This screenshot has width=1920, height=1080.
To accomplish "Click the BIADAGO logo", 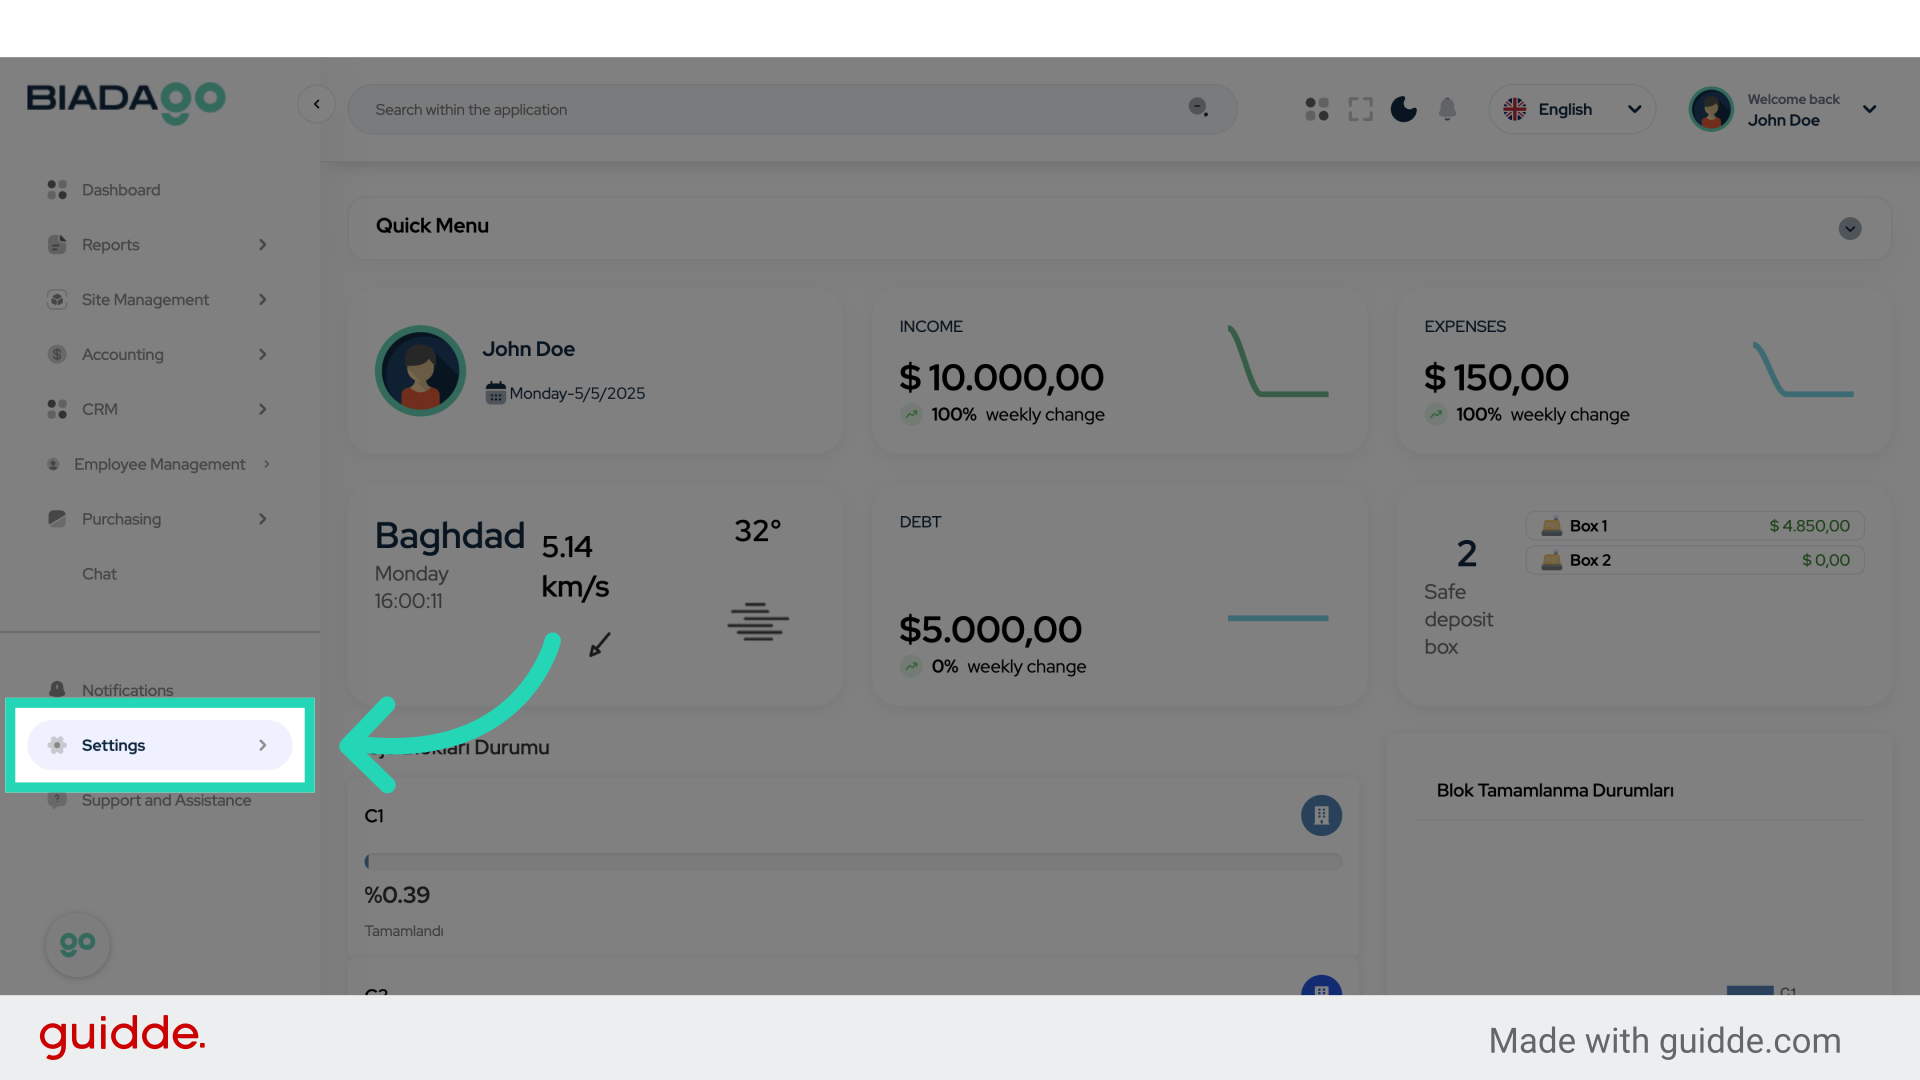I will (x=126, y=101).
